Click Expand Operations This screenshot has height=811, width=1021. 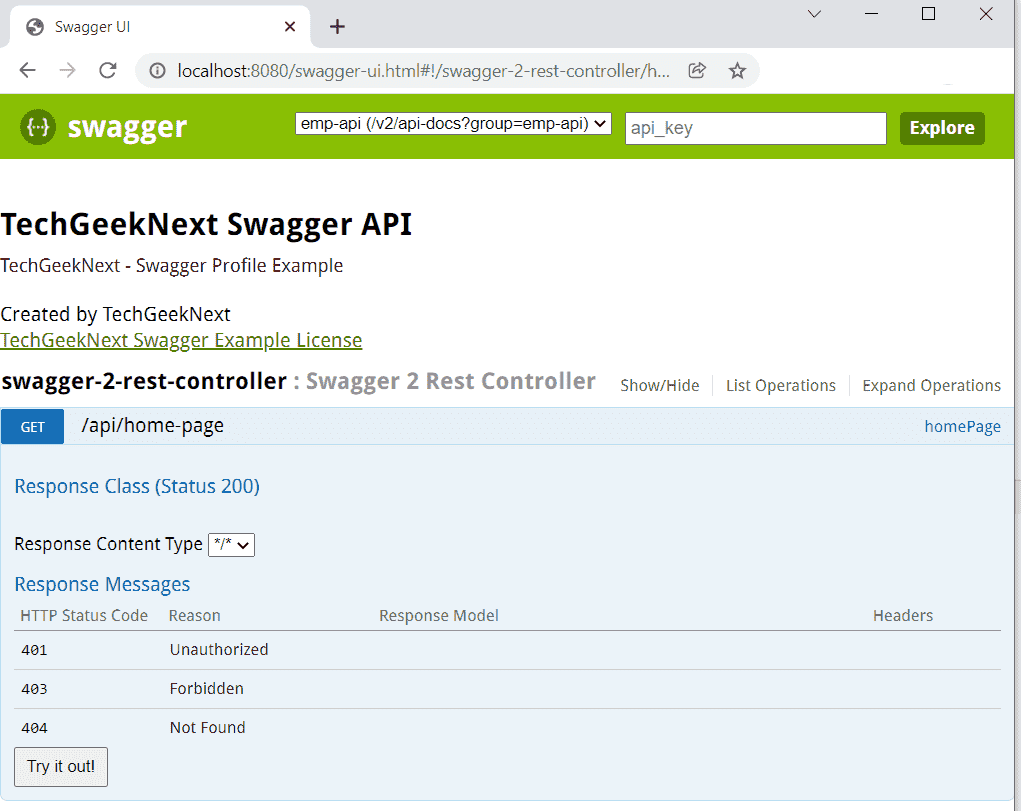(931, 386)
